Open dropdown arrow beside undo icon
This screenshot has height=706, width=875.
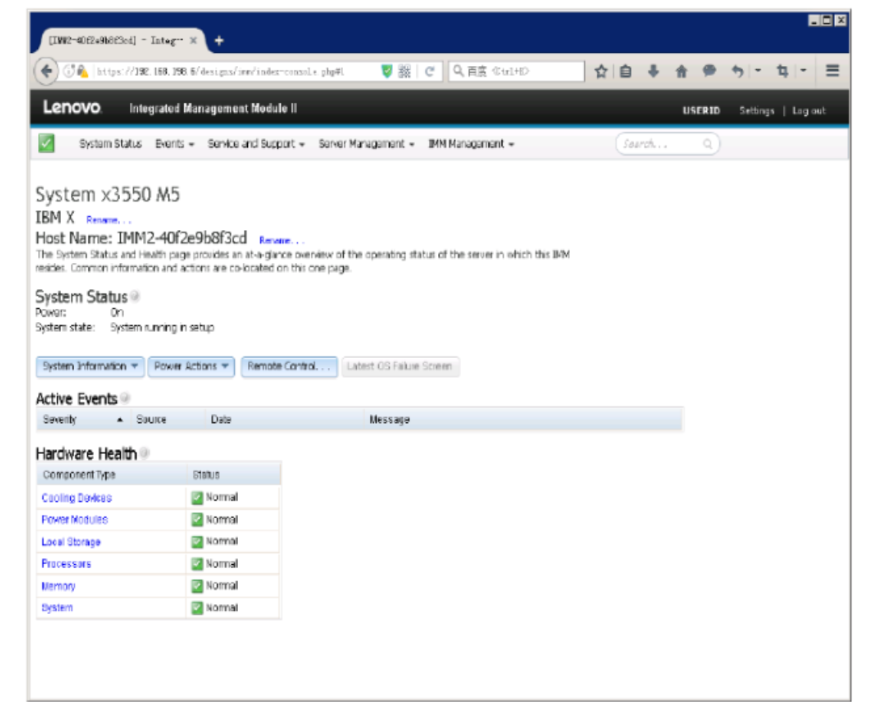pos(758,70)
